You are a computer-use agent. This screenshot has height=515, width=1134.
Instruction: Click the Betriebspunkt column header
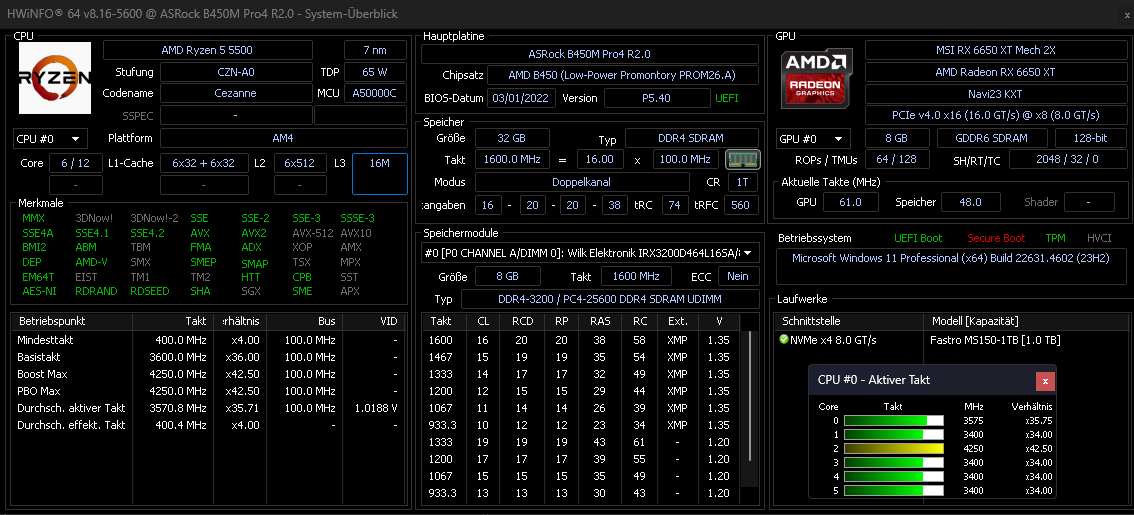[72, 321]
